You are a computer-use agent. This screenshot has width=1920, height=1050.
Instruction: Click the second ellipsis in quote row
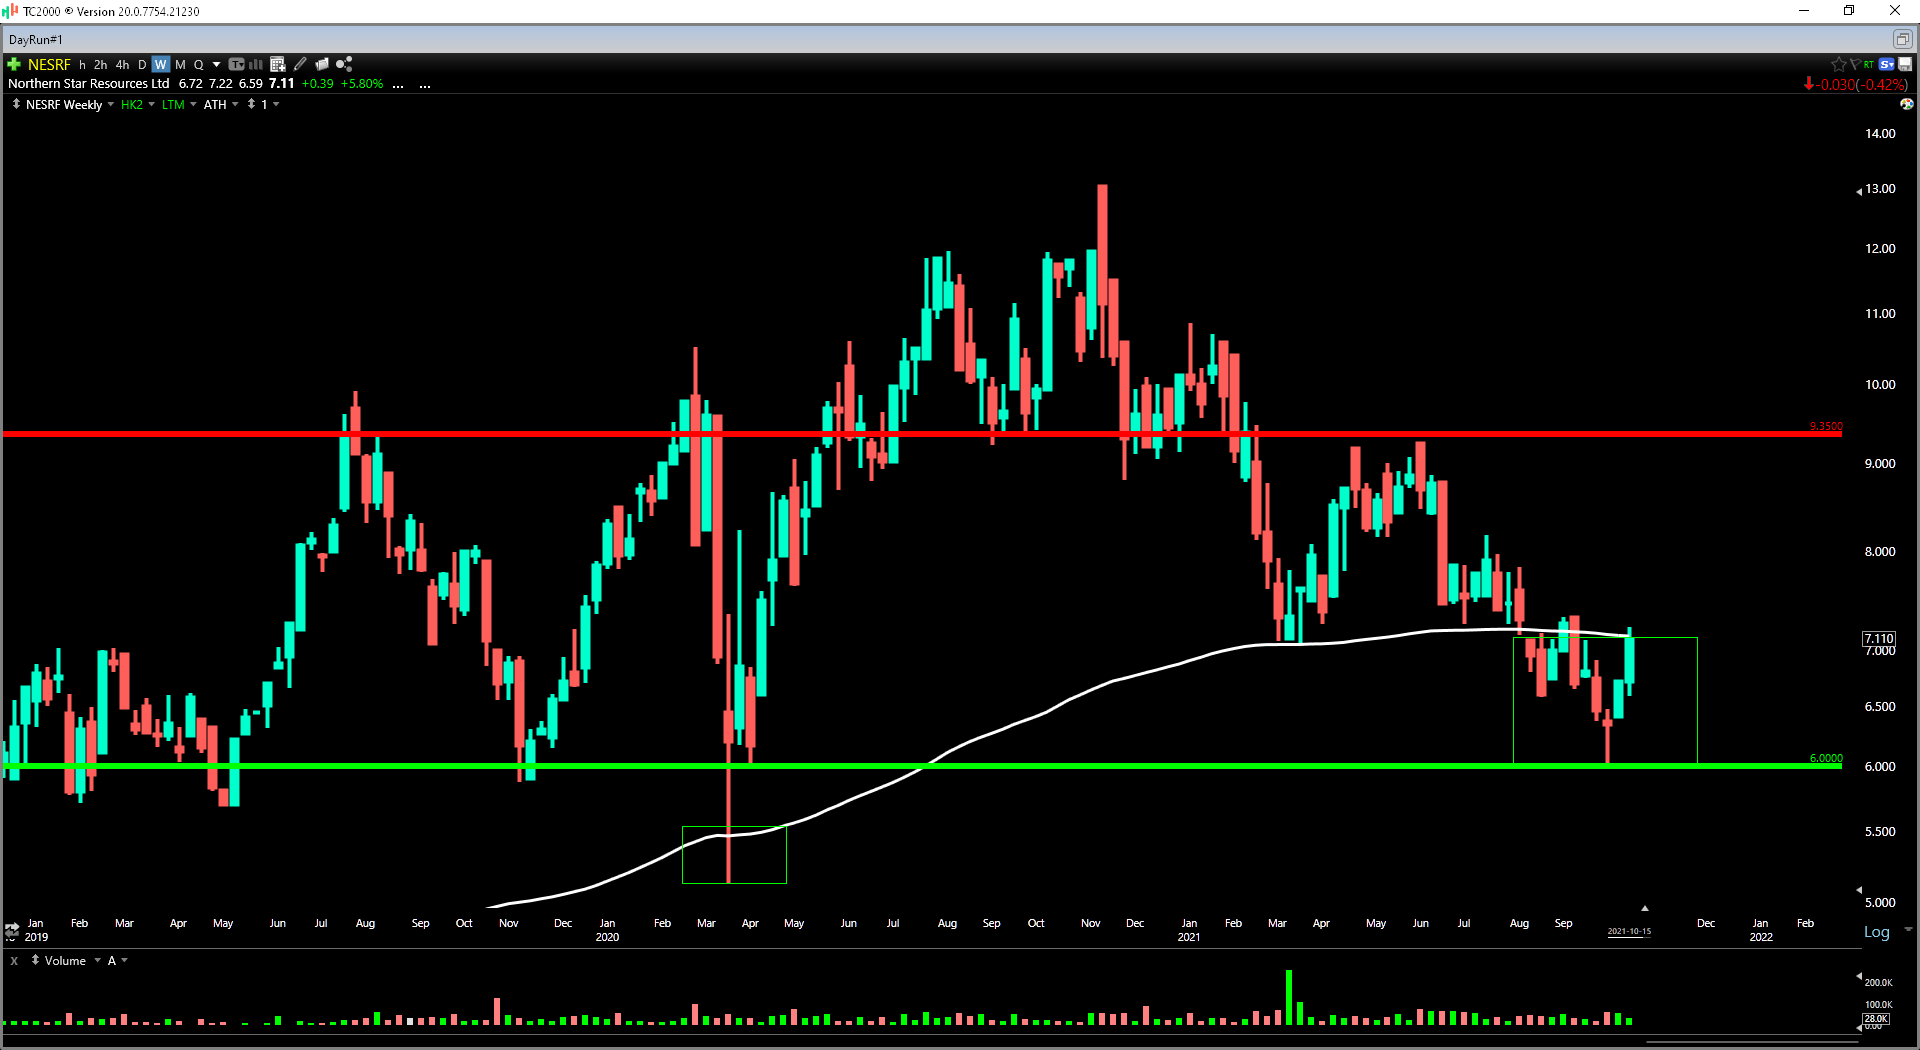[x=425, y=85]
